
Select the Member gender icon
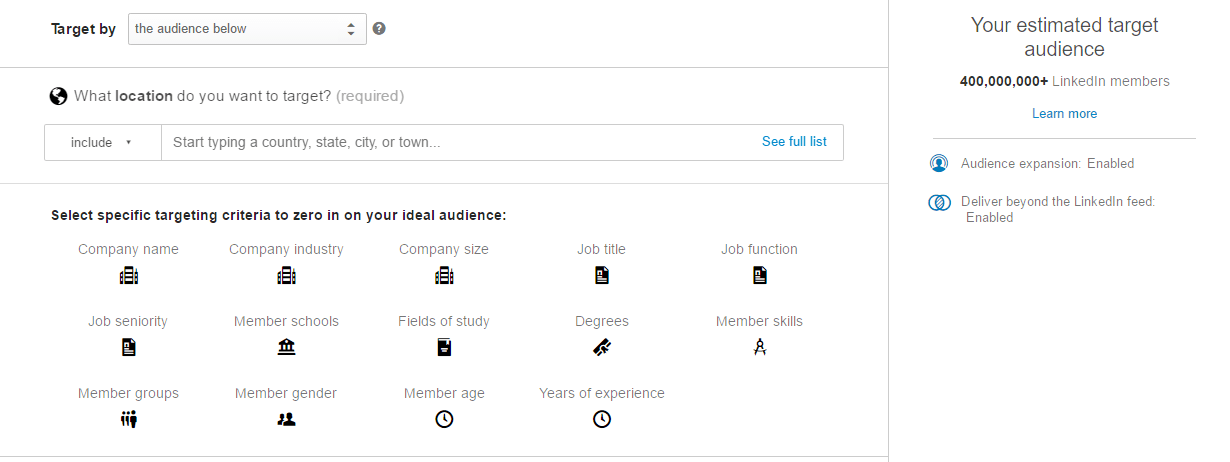click(x=286, y=420)
